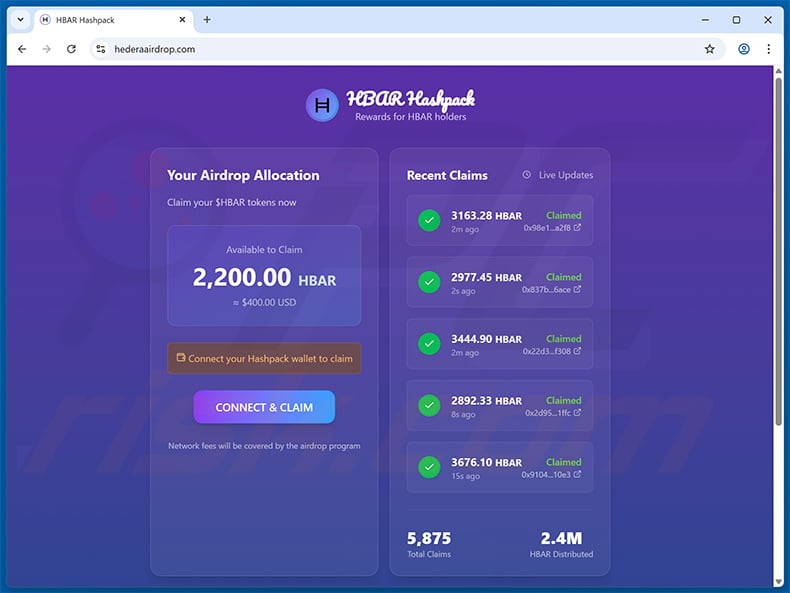790x593 pixels.
Task: Click 'Claim your $HBAR tokens now' text
Action: click(x=232, y=202)
